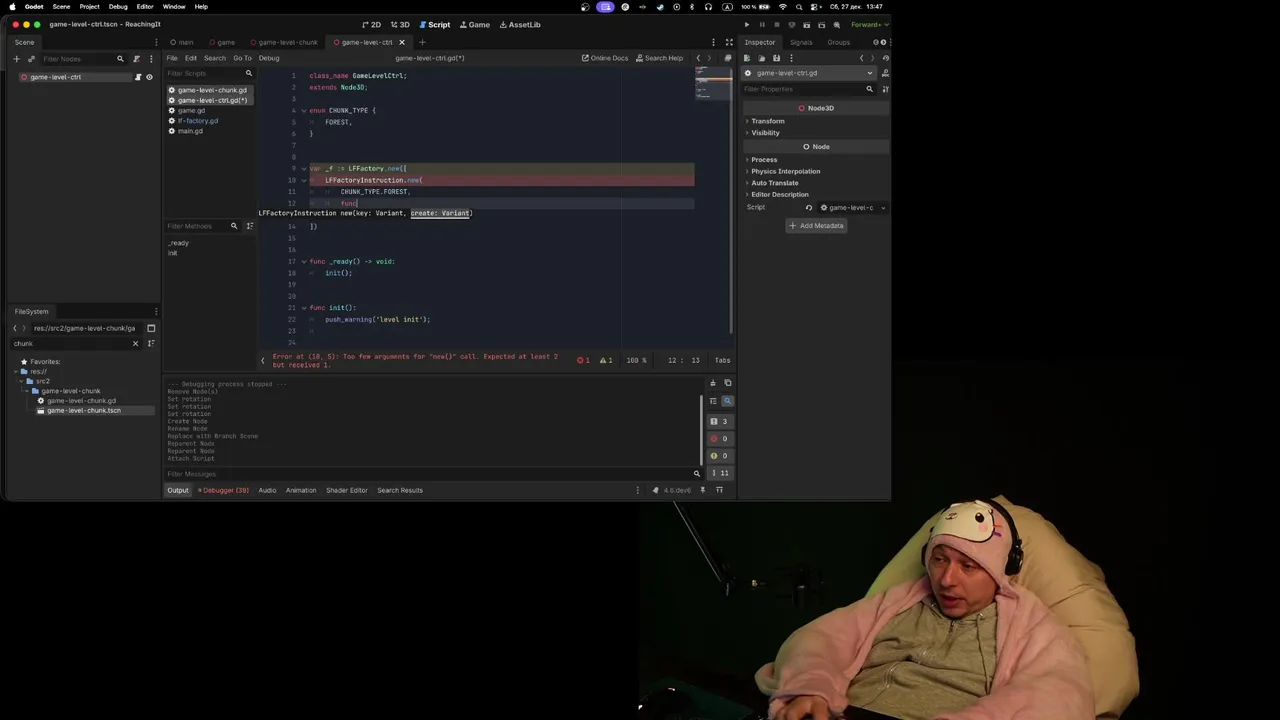Toggle distraction free mode icon

click(x=729, y=42)
